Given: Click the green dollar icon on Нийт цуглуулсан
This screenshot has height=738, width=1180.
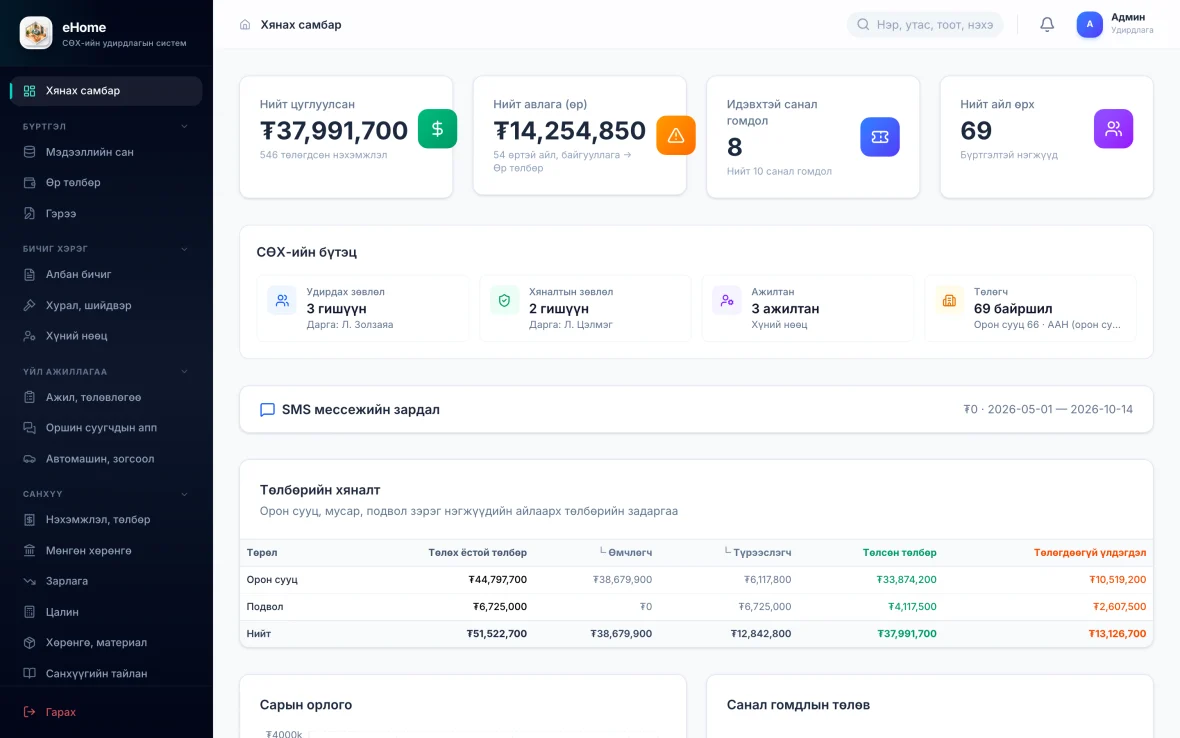Looking at the screenshot, I should click(x=437, y=129).
